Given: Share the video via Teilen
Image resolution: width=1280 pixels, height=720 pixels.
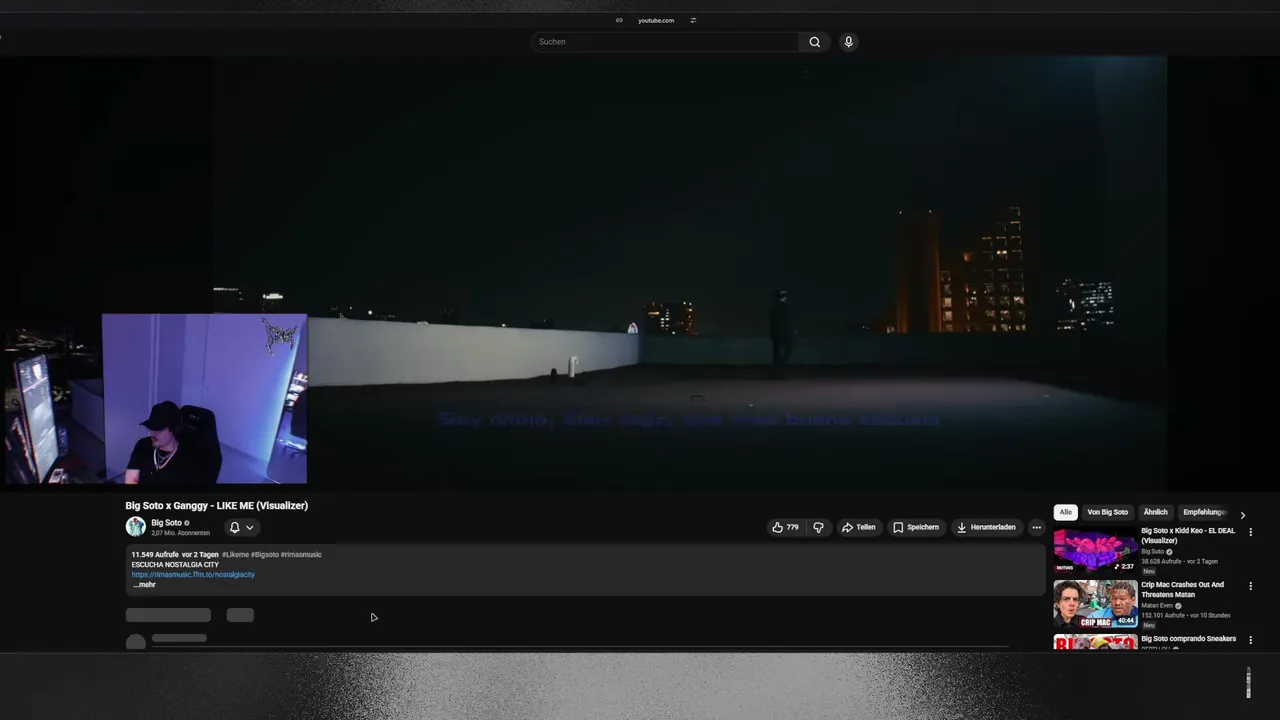Looking at the screenshot, I should pyautogui.click(x=858, y=527).
